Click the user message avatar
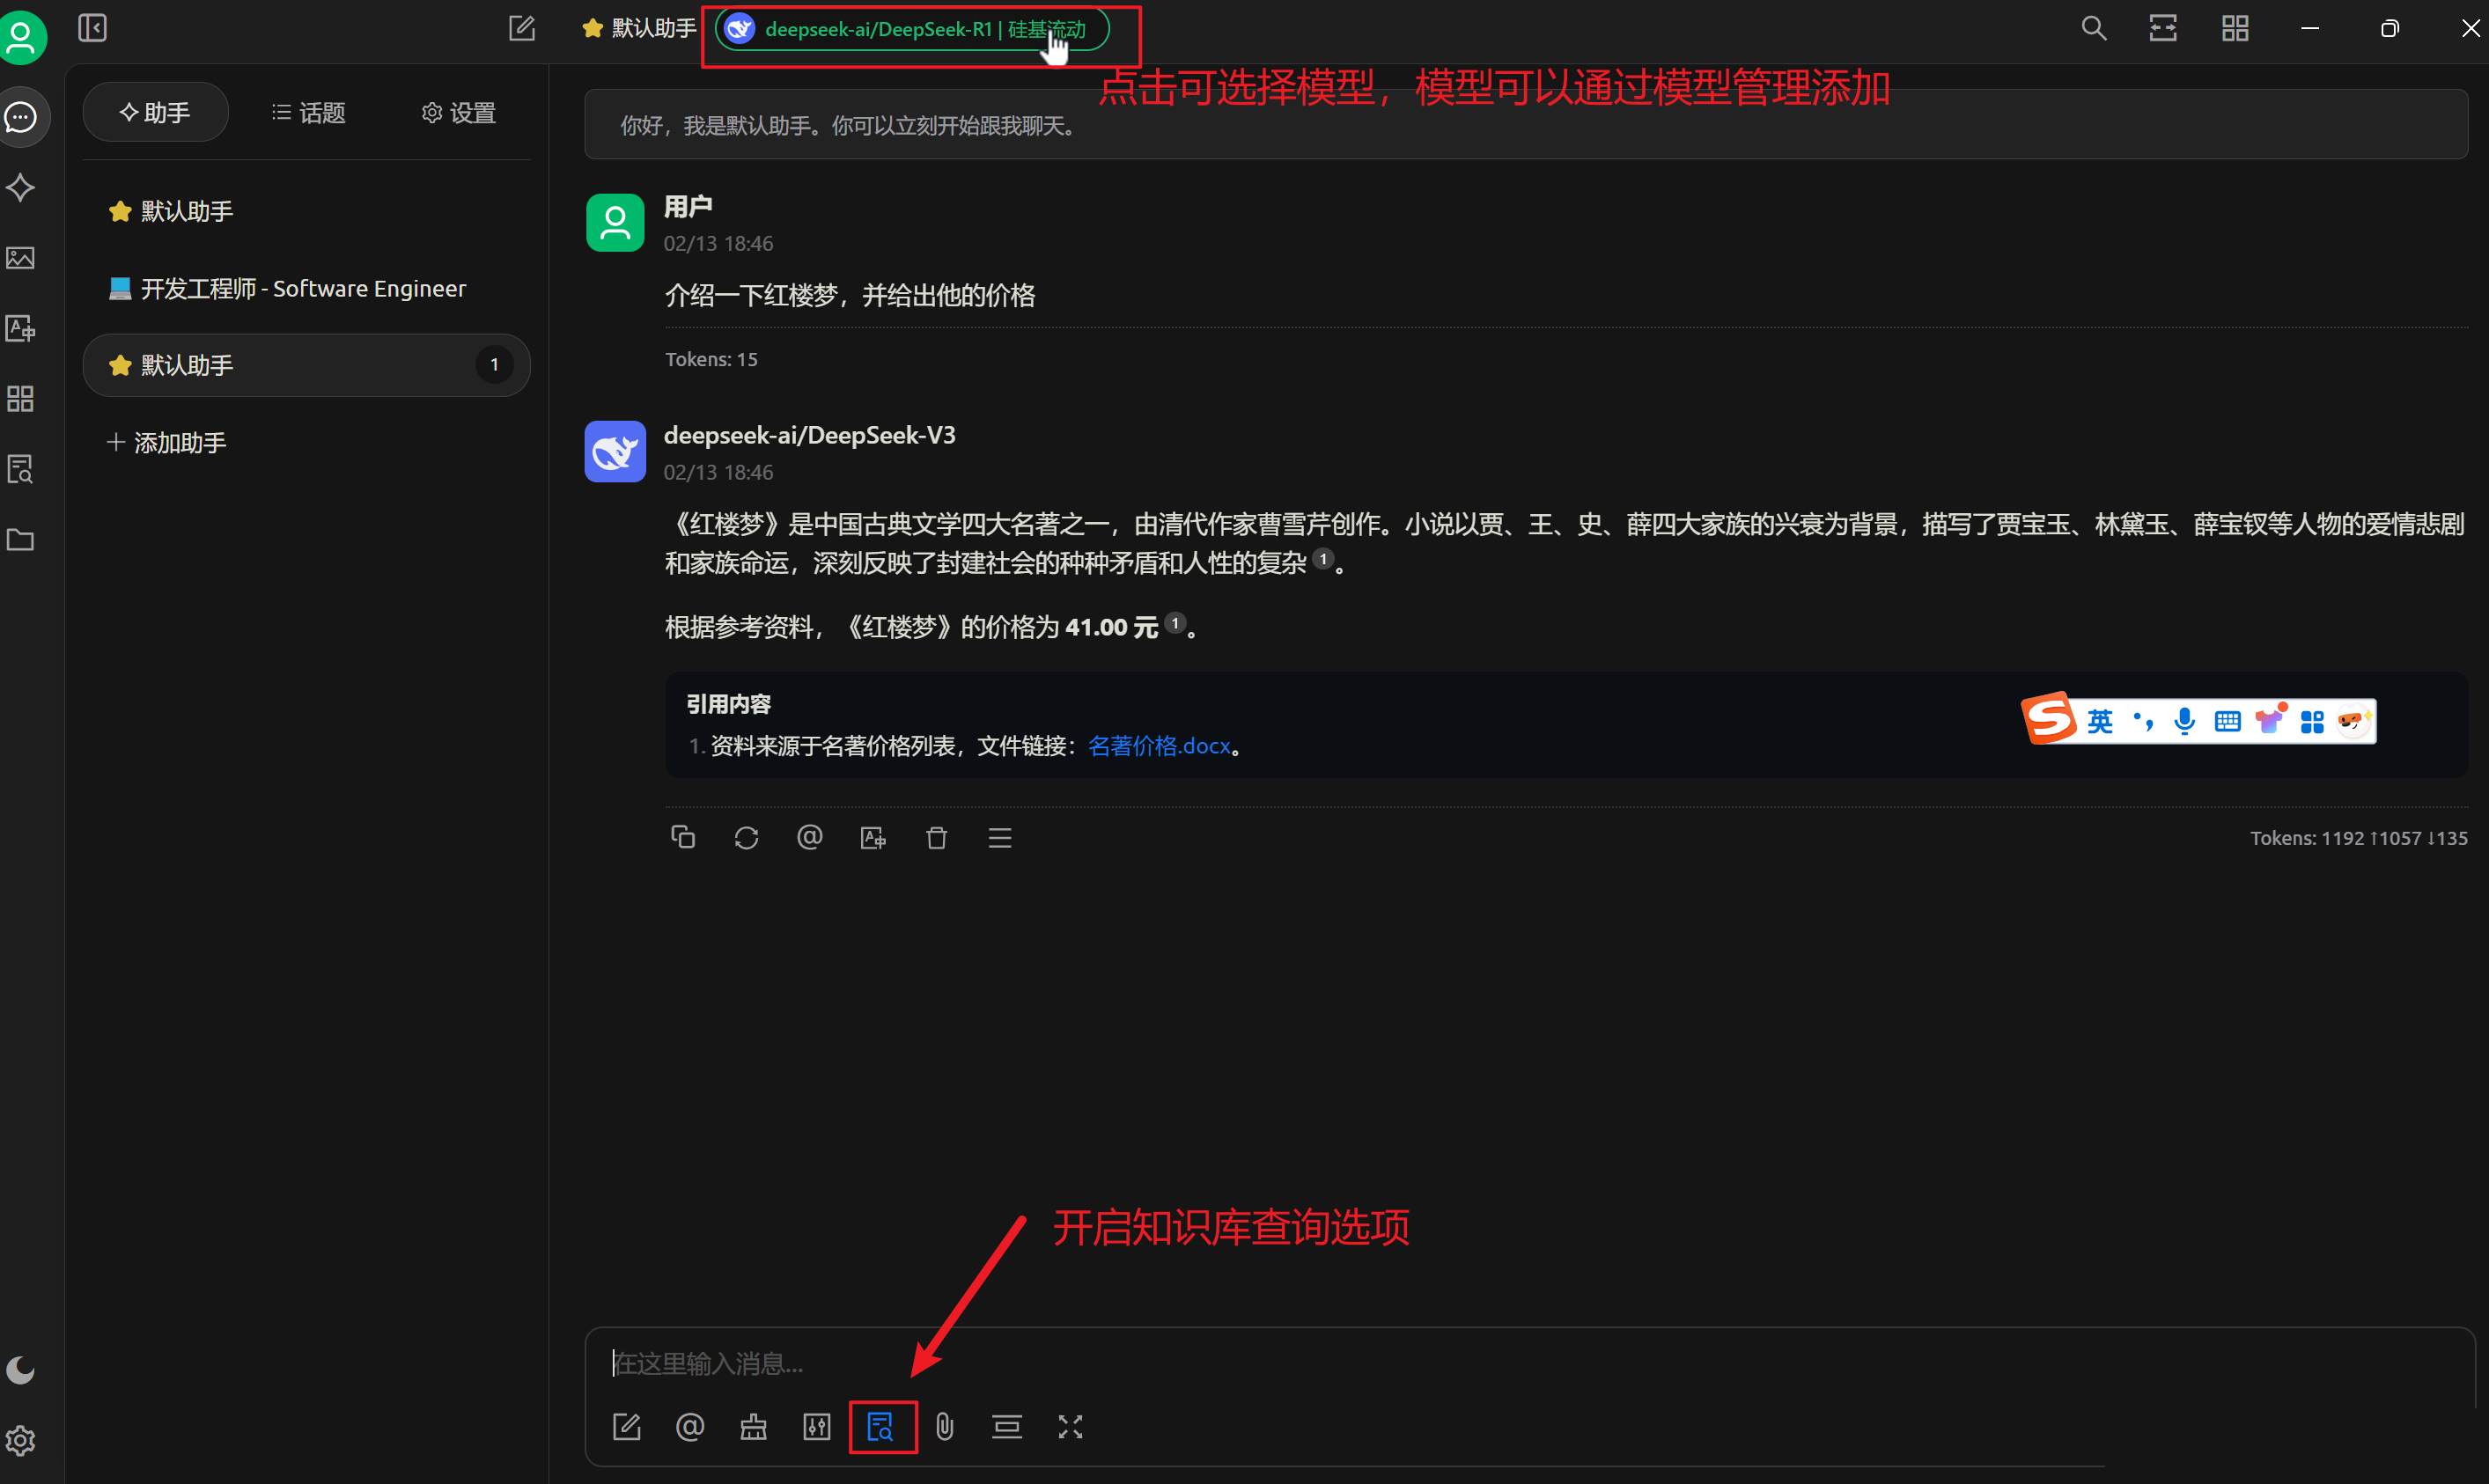Screen dimensions: 2489x1484 615,223
